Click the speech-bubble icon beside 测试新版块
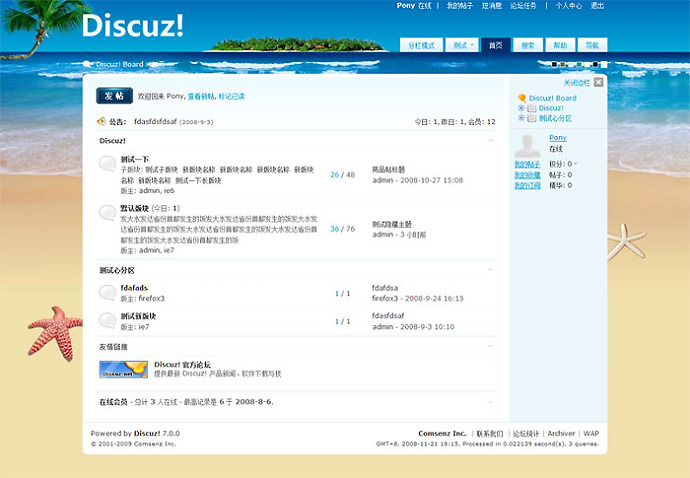 107,320
